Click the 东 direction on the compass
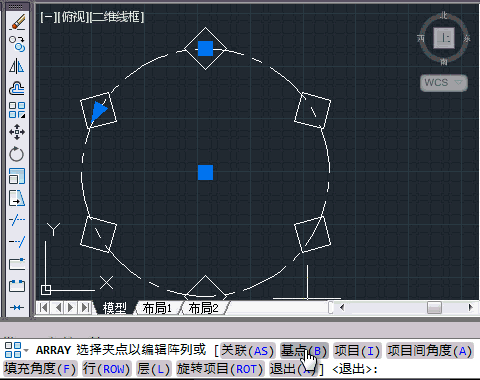480x380 pixels. click(467, 38)
